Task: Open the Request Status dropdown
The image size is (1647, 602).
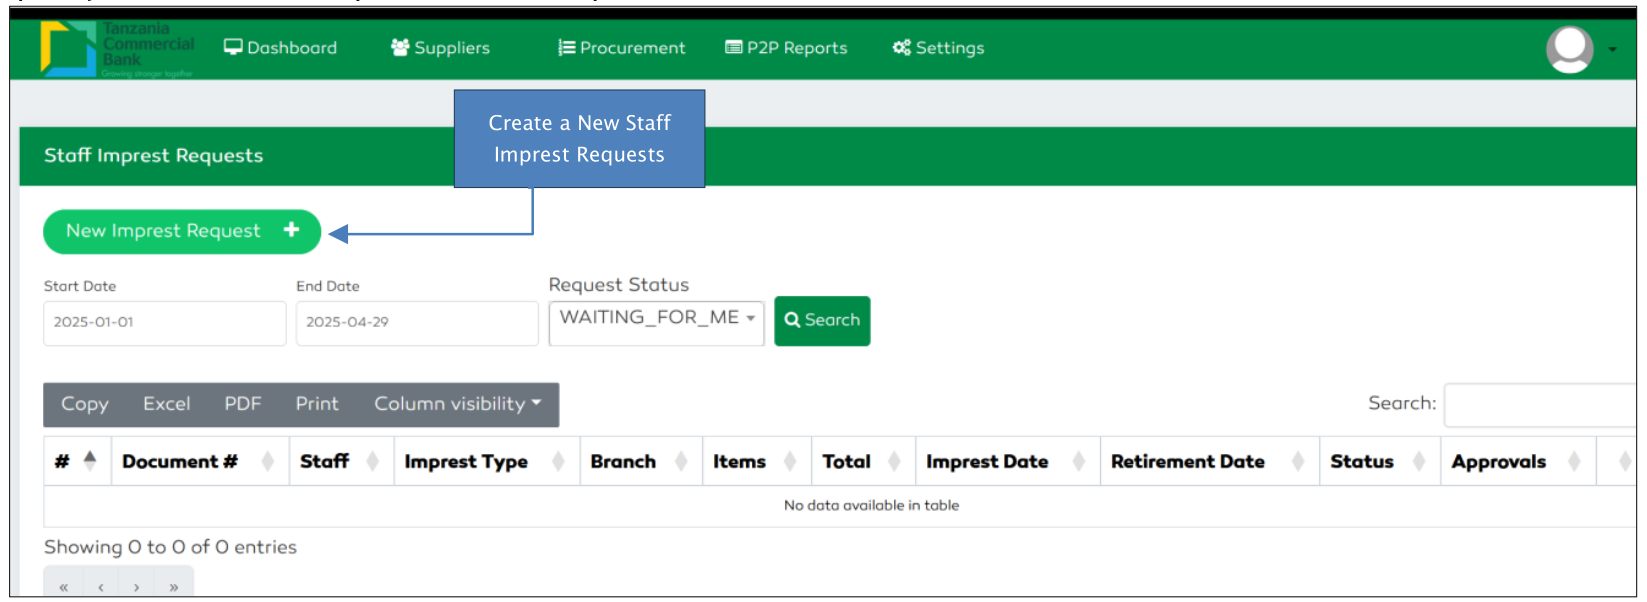Action: 656,322
